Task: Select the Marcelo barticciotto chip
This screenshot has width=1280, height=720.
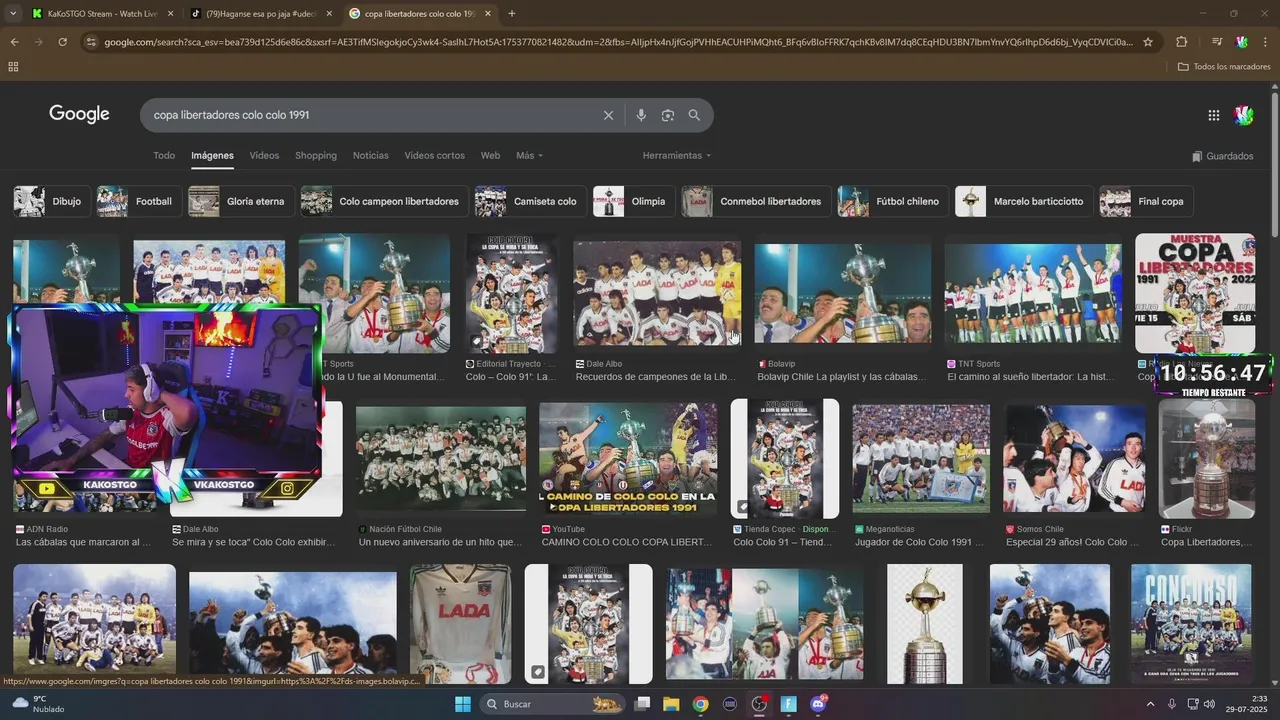Action: tap(1024, 201)
